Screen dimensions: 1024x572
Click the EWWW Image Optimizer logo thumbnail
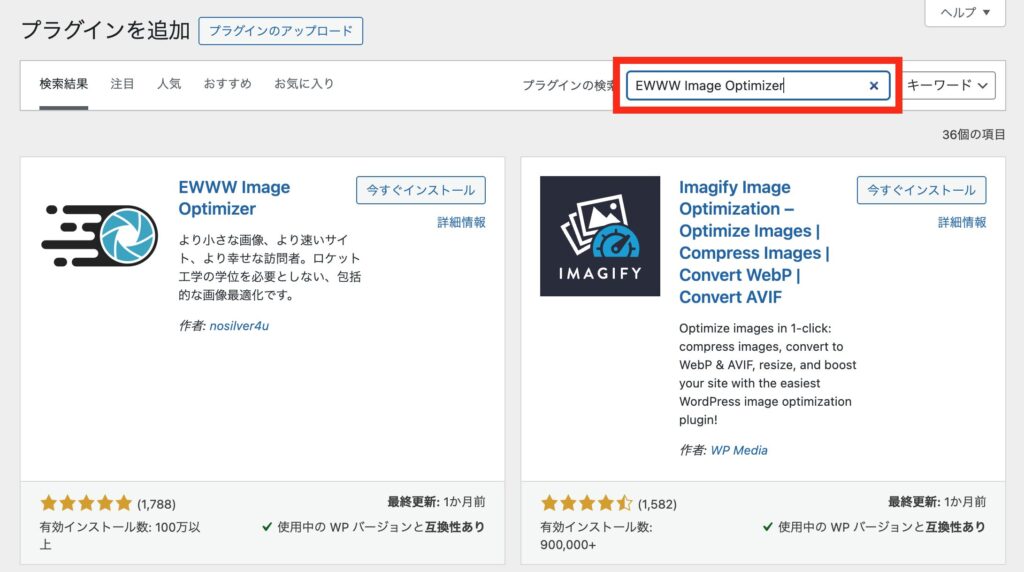[x=99, y=235]
